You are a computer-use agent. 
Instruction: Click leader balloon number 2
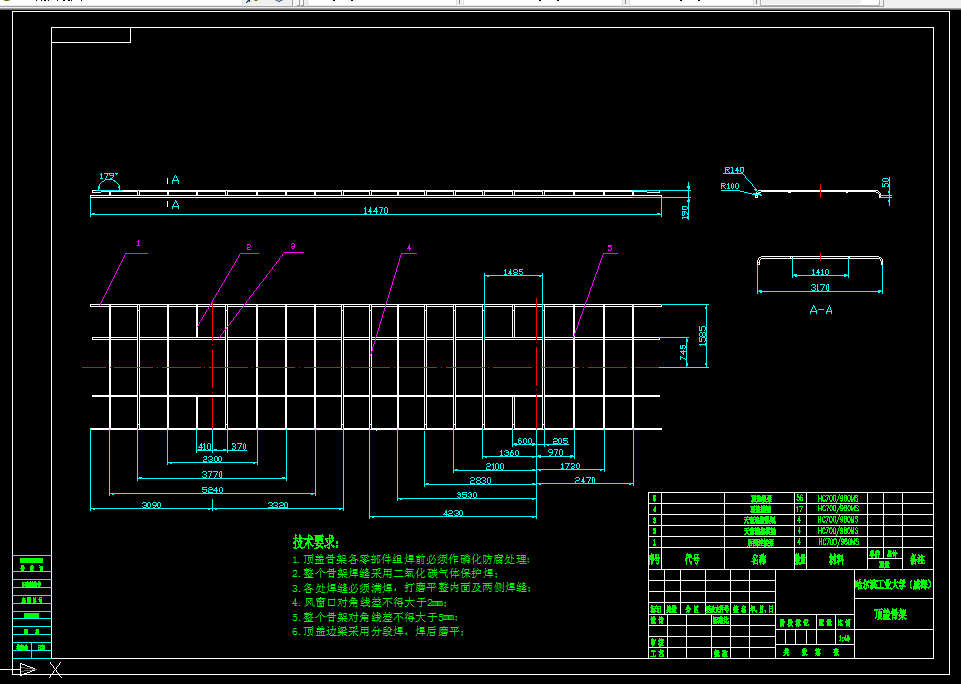[x=249, y=247]
